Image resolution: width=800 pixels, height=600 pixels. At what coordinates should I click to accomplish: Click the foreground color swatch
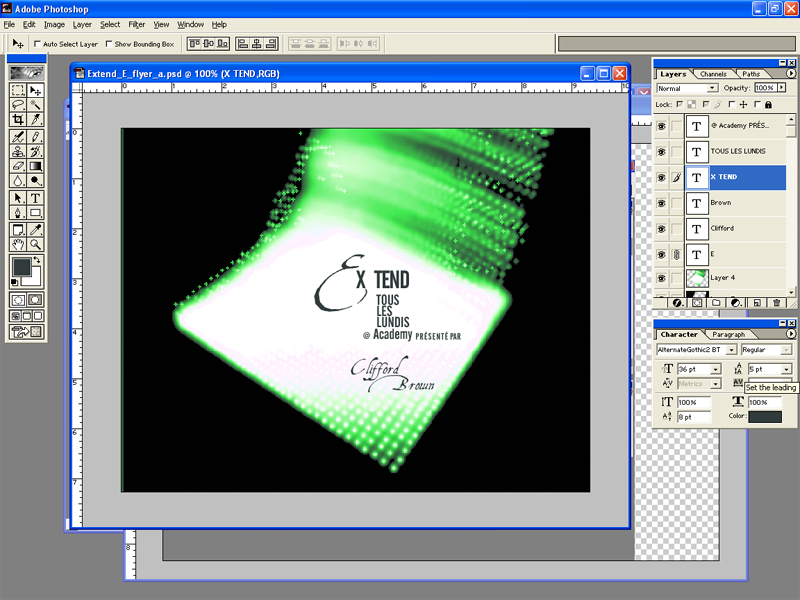click(21, 266)
